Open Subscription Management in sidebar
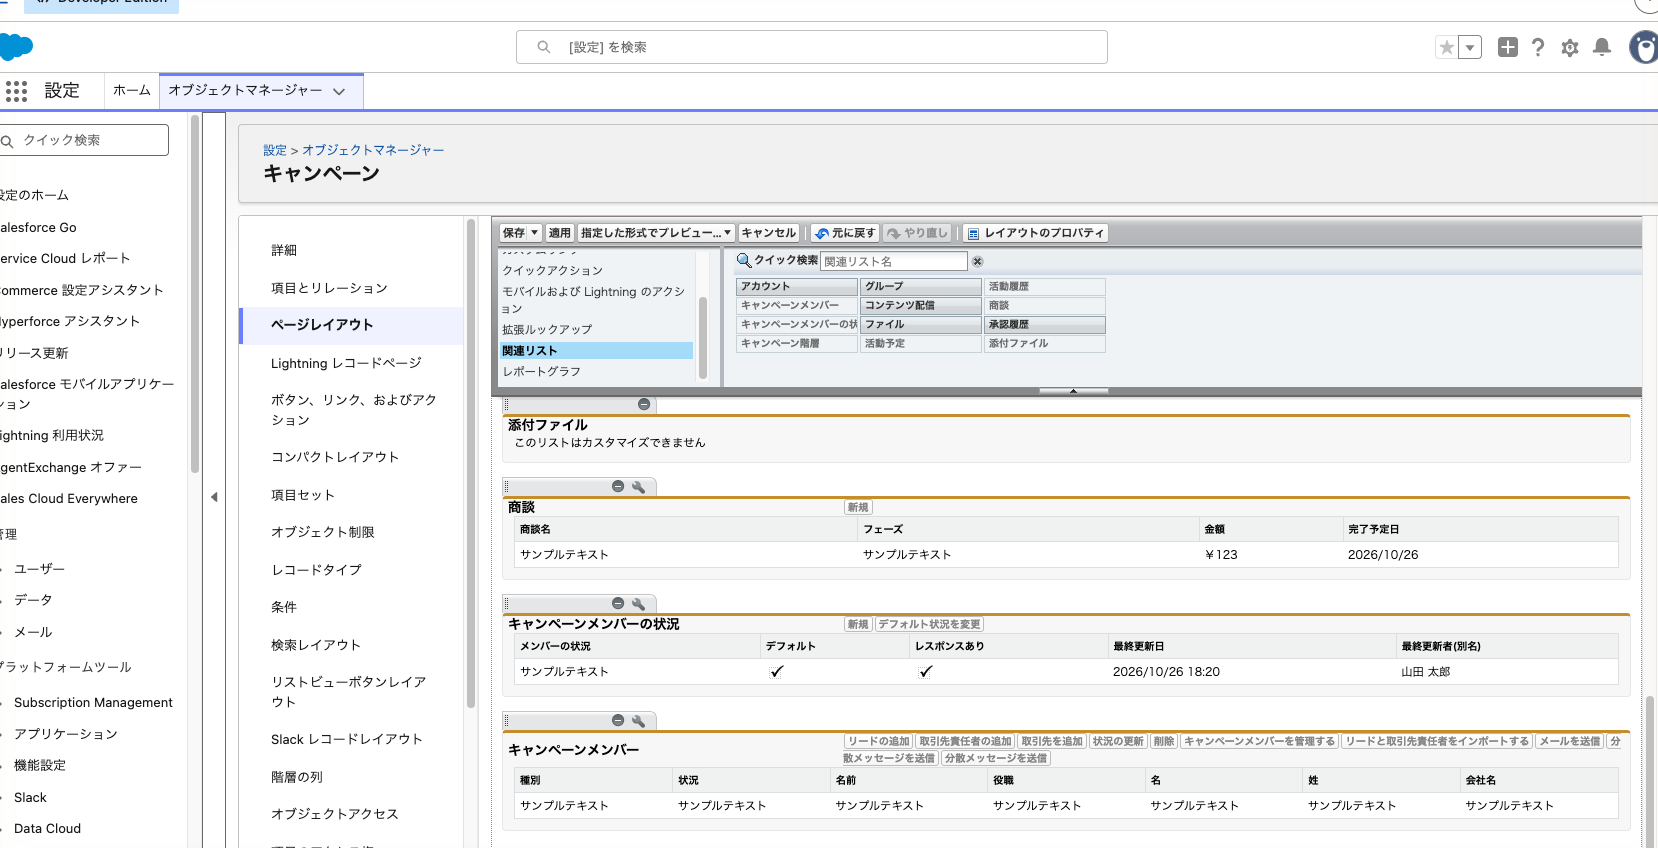Image resolution: width=1658 pixels, height=848 pixels. pyautogui.click(x=93, y=703)
